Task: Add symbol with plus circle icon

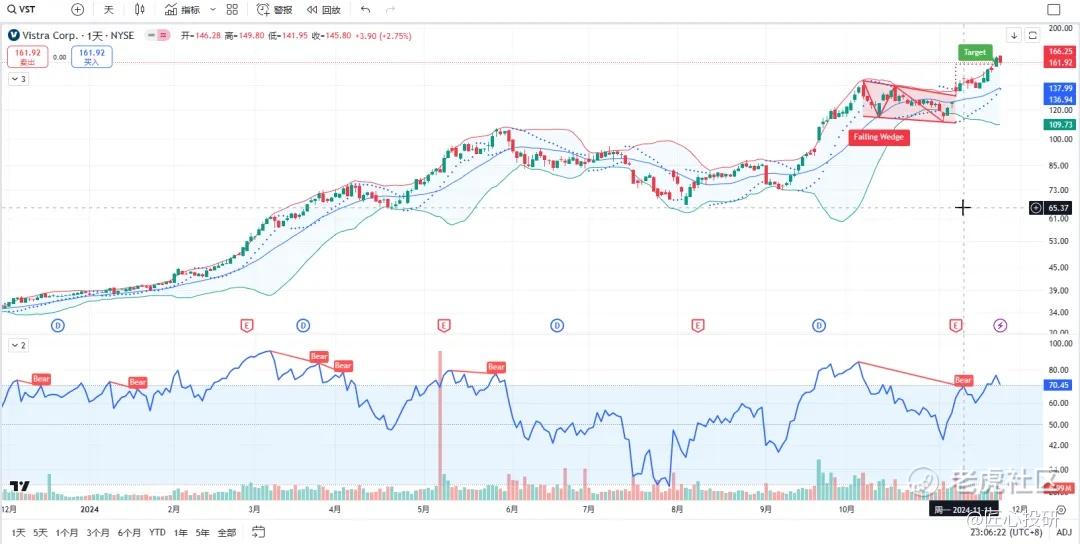Action: [x=78, y=10]
